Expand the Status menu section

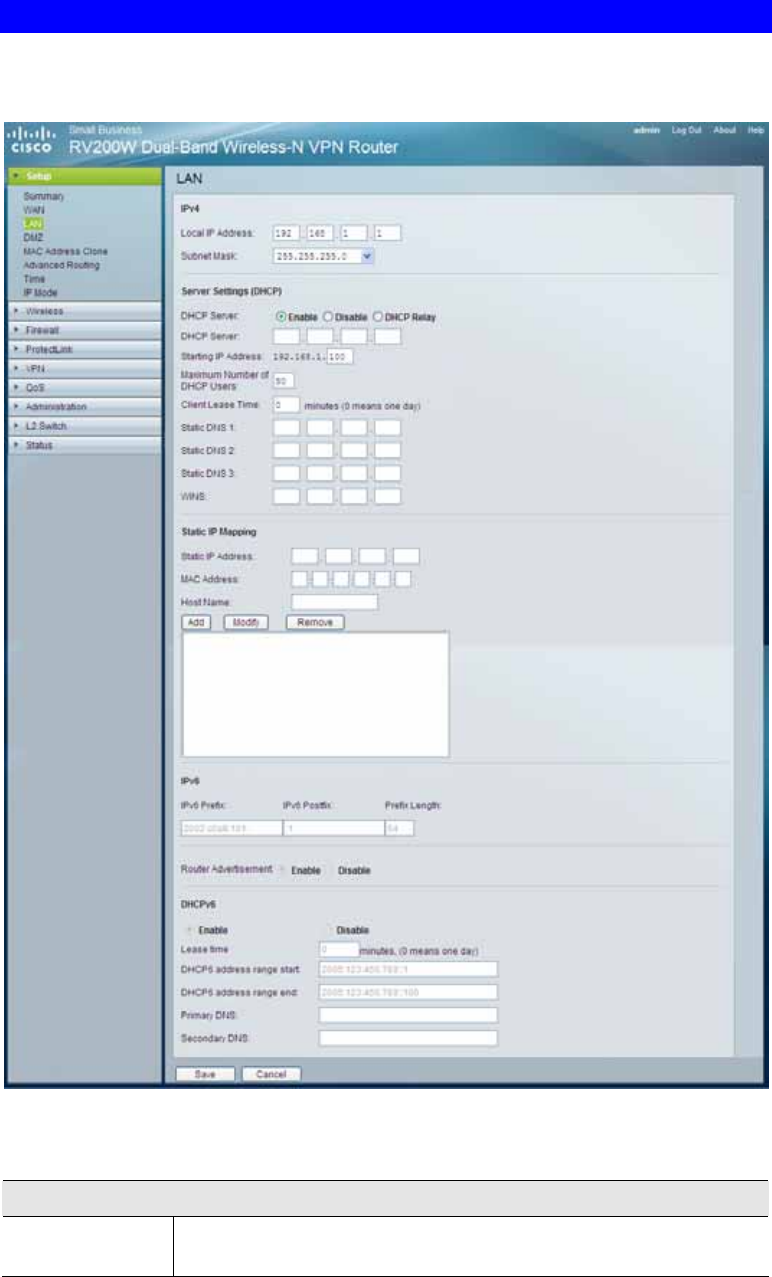[x=83, y=445]
